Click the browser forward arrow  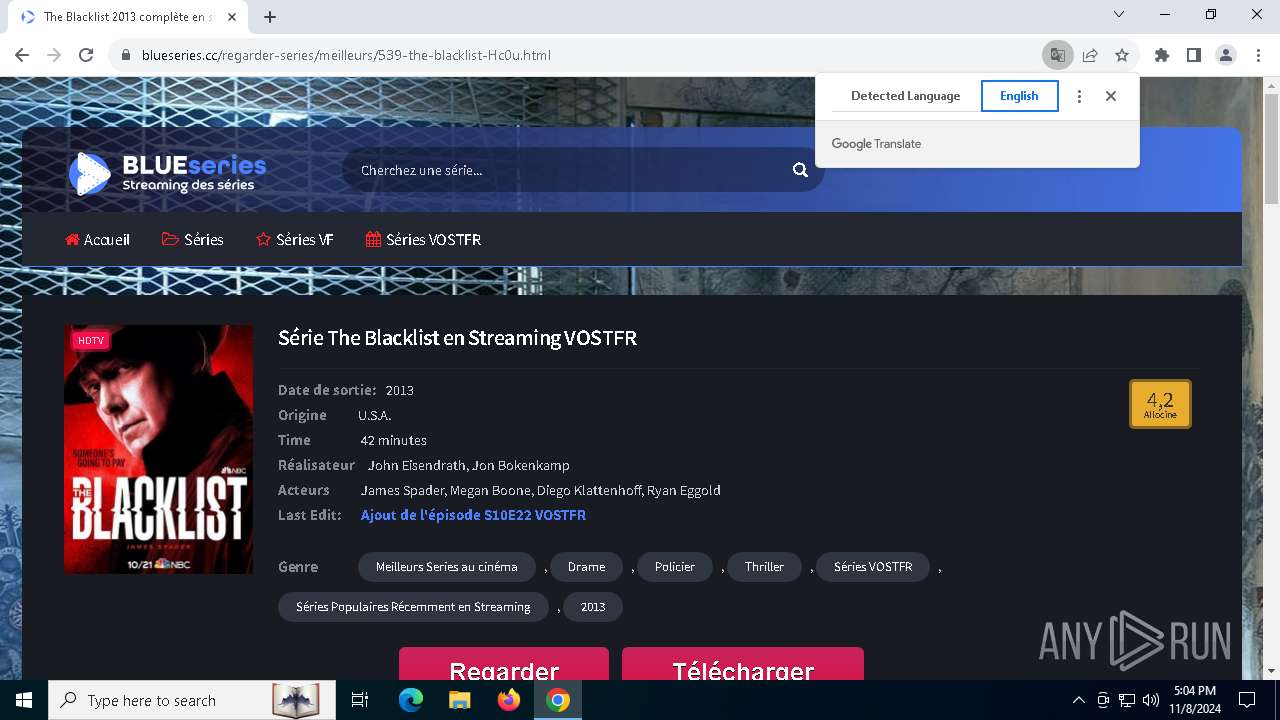(x=54, y=55)
